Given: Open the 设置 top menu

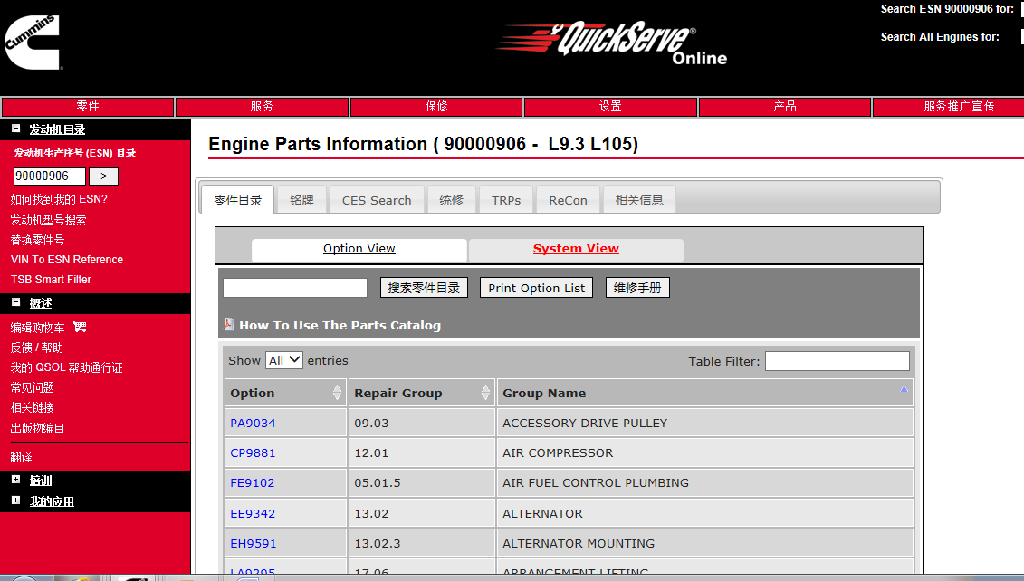Looking at the screenshot, I should coord(611,106).
